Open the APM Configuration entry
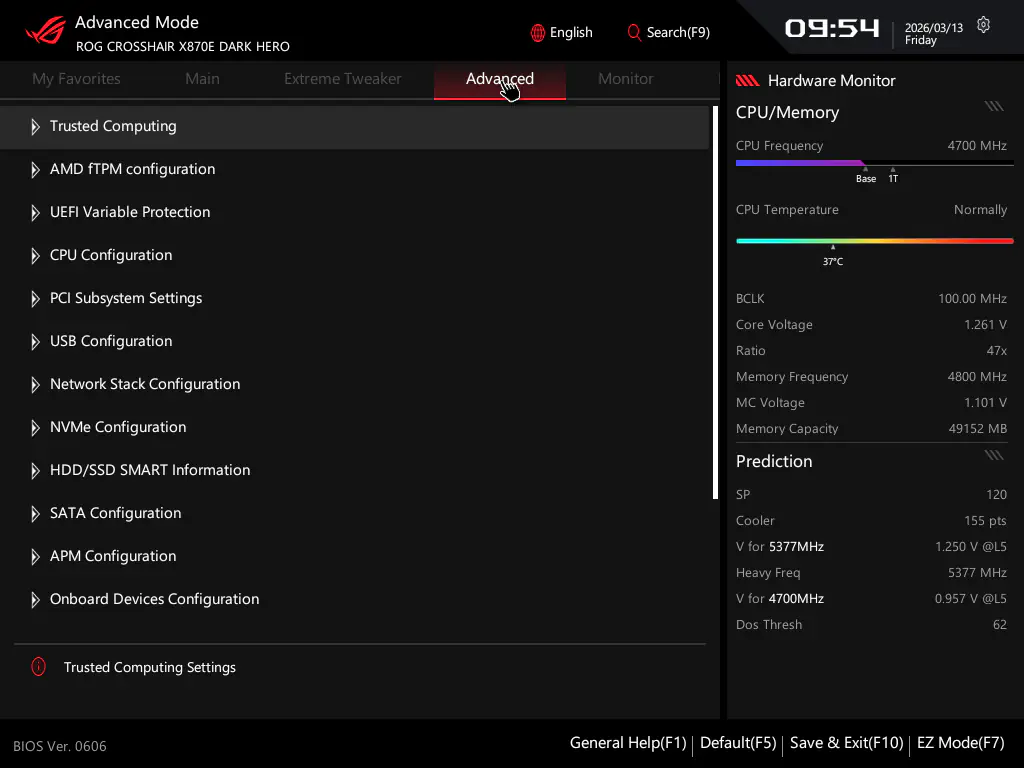1024x768 pixels. 355,557
